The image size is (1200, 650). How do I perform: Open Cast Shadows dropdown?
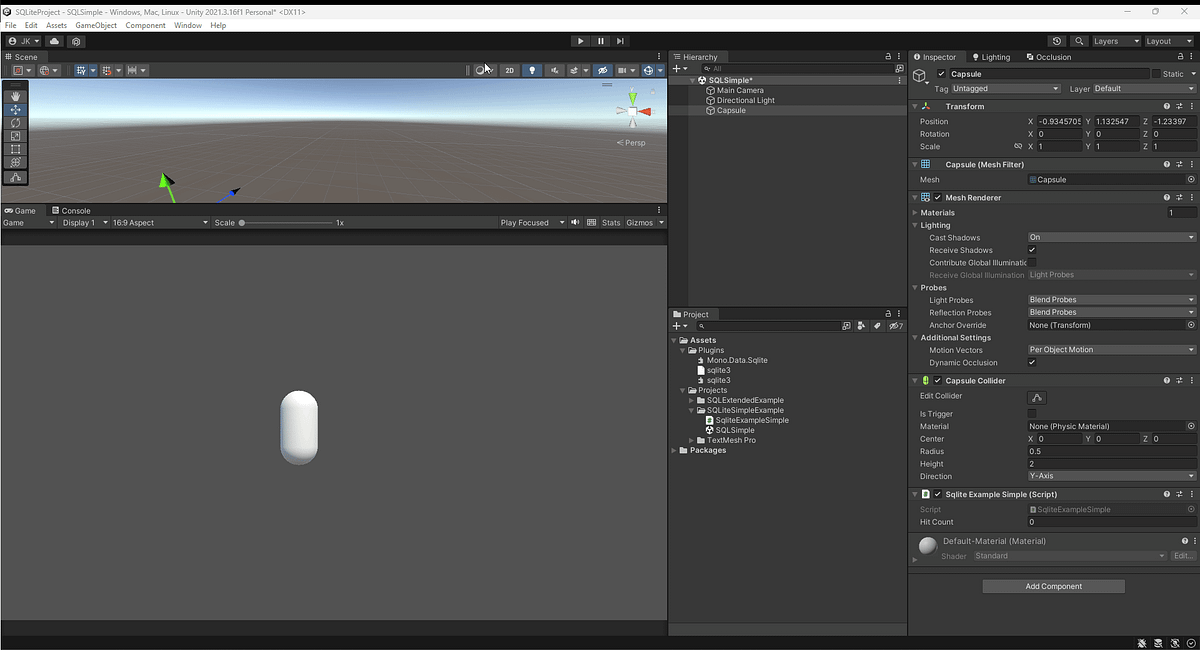(1112, 237)
